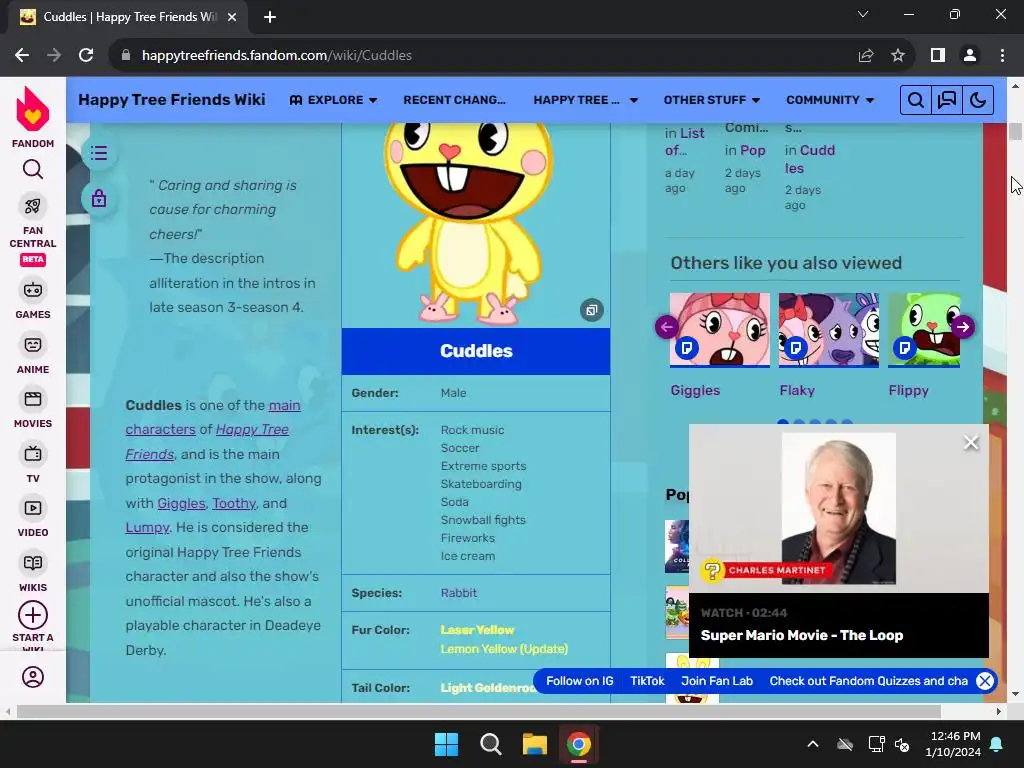Screen dimensions: 1024x768
Task: Dismiss the bottom Fandom notification bar
Action: click(x=985, y=681)
